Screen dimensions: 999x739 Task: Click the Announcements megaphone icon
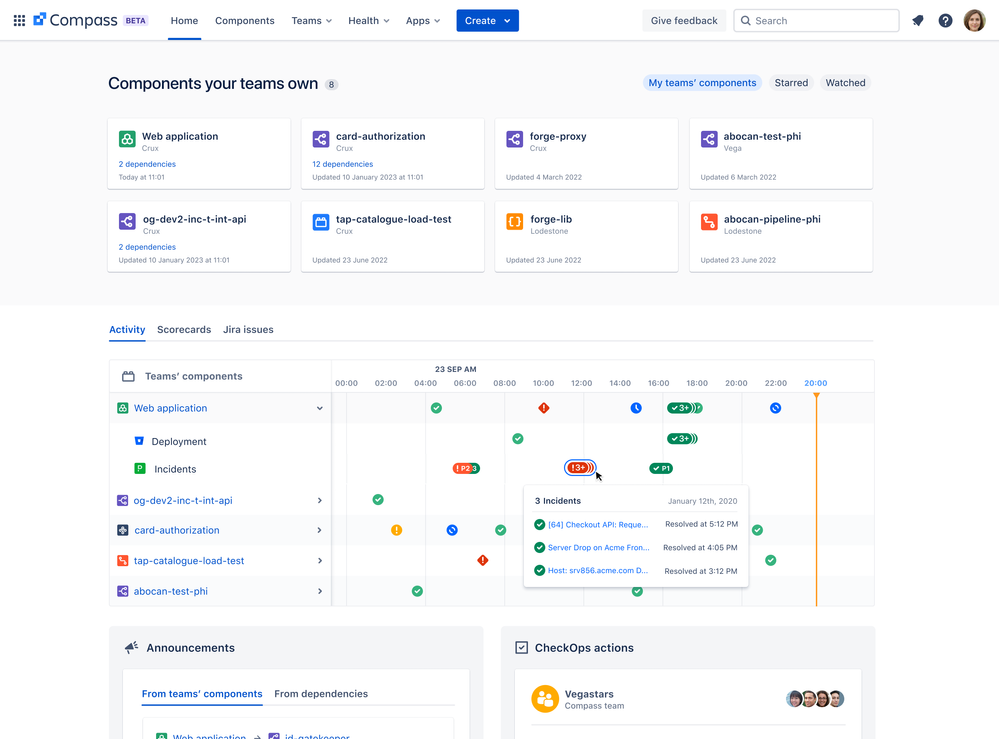tap(131, 647)
